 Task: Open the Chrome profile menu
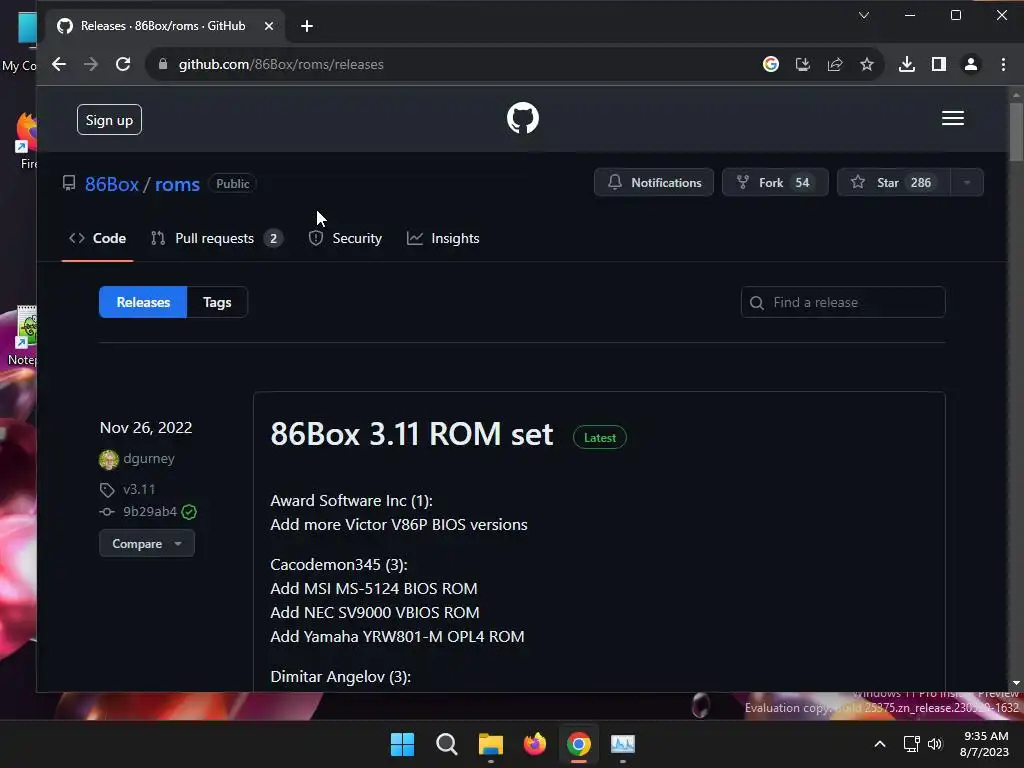(970, 64)
